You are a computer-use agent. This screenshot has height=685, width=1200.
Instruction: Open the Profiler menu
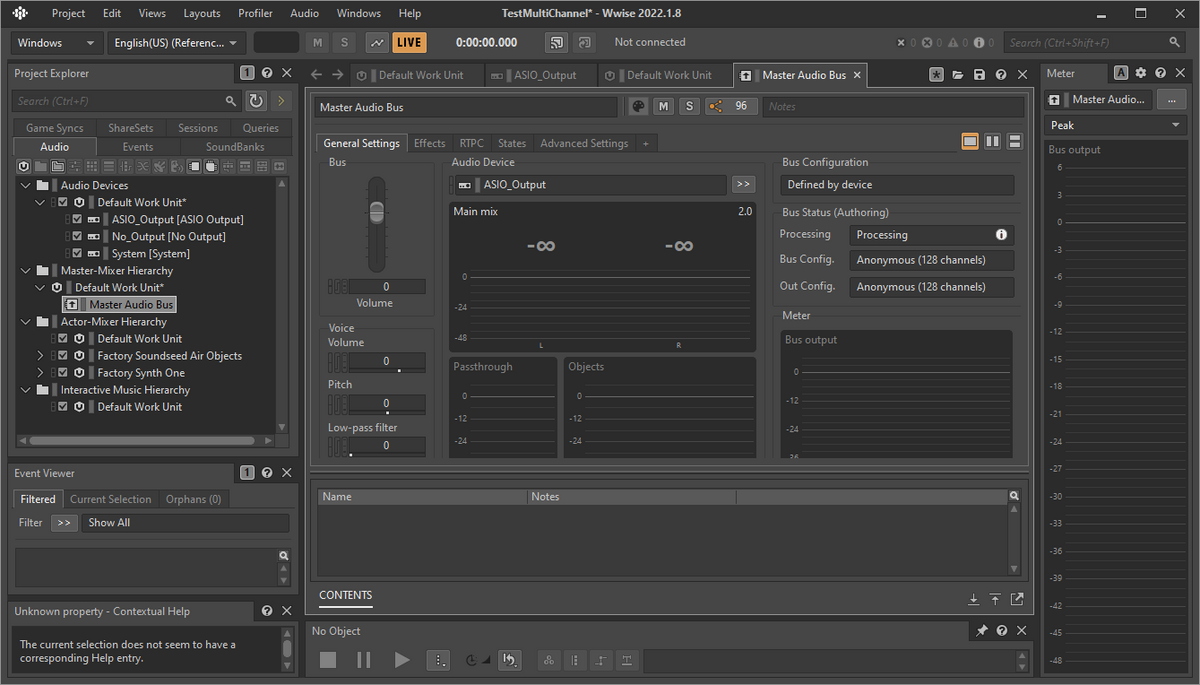click(x=255, y=13)
